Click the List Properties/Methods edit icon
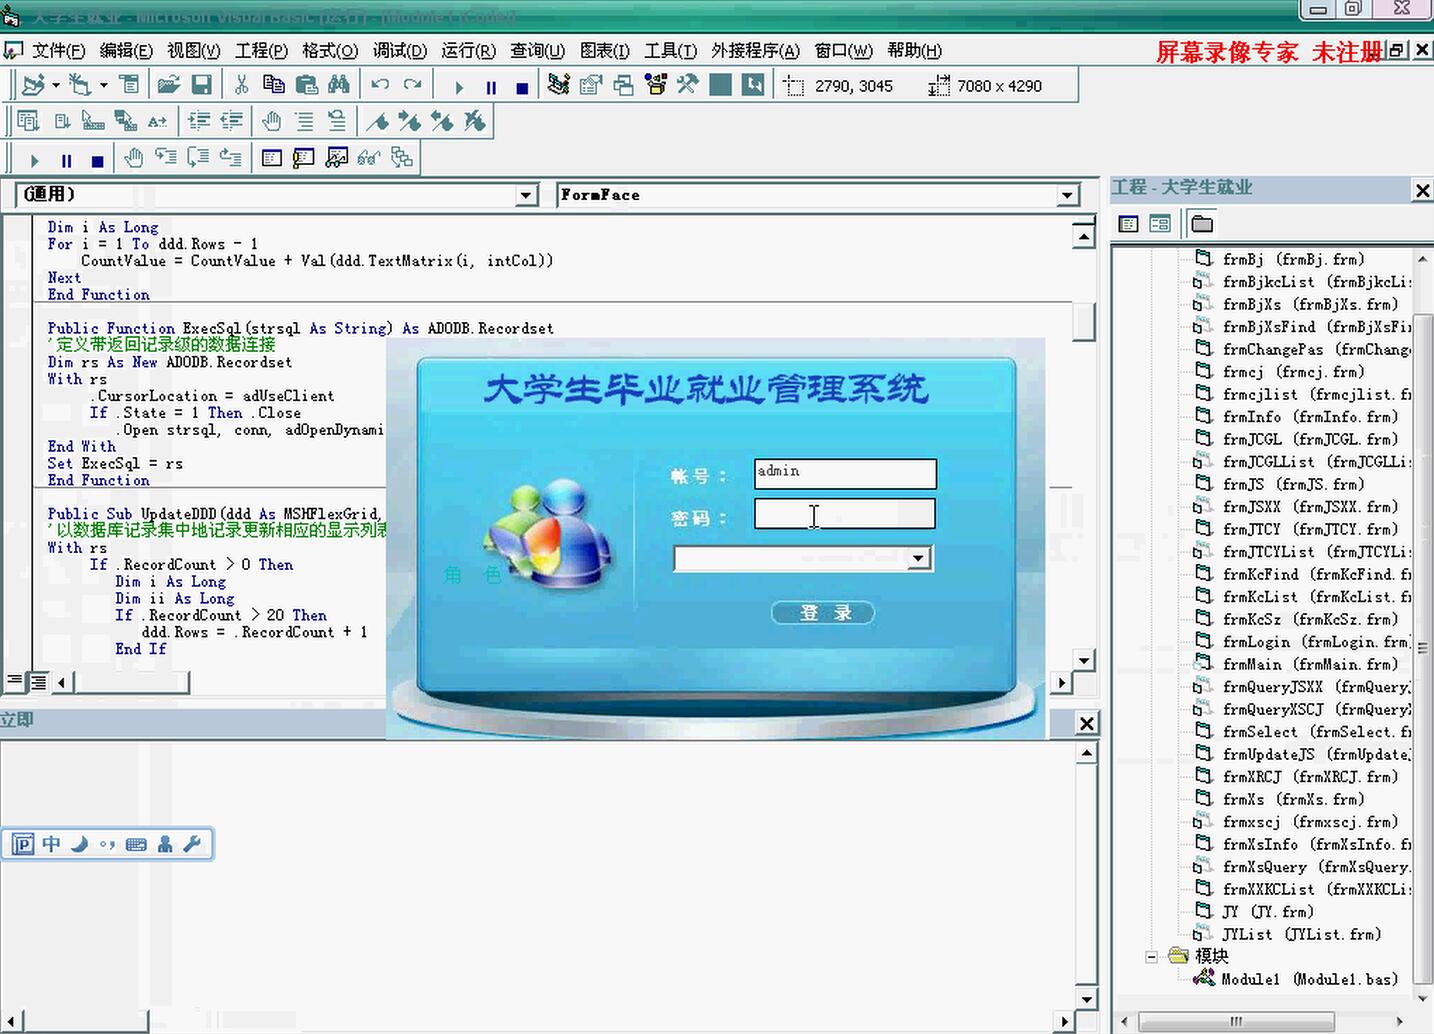 28,121
